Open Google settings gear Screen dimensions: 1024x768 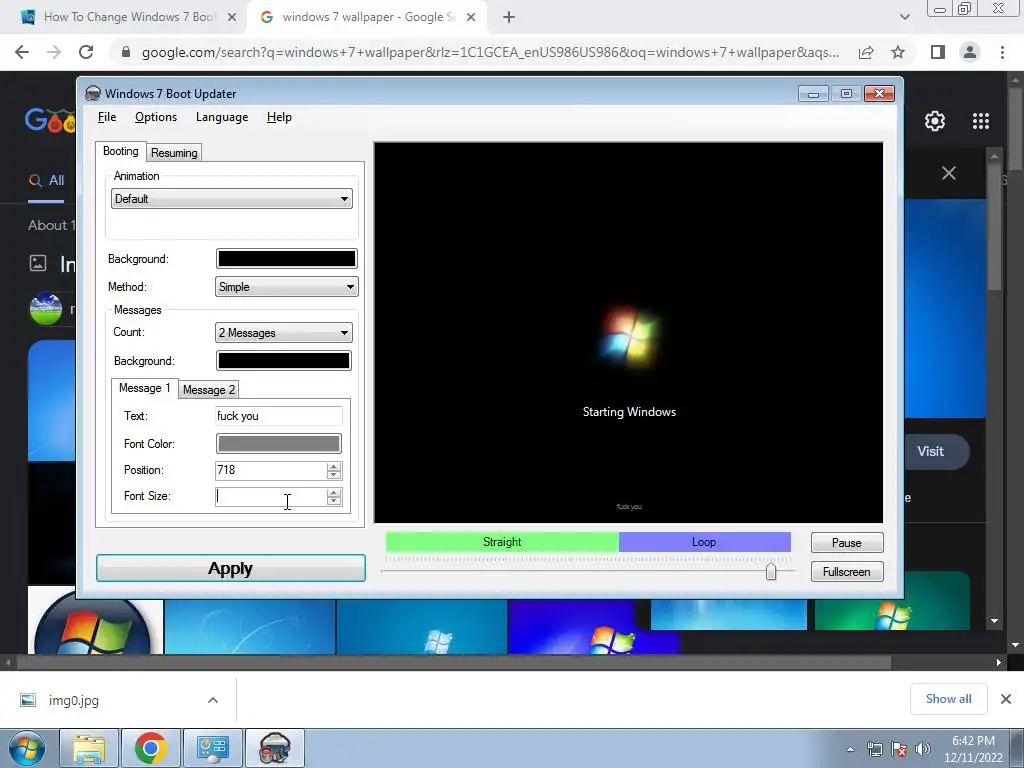[935, 121]
